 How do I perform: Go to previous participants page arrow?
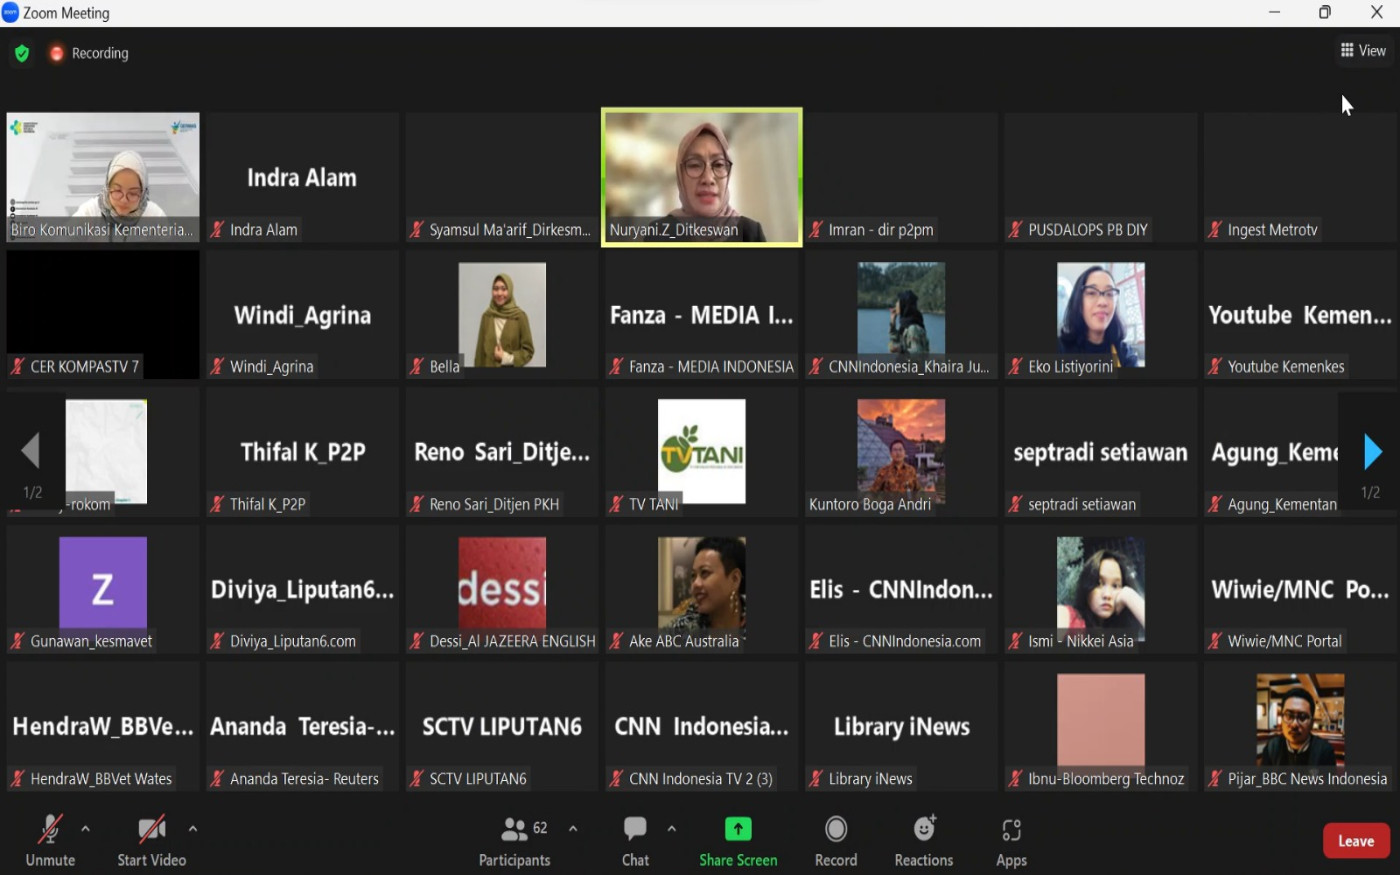[31, 451]
